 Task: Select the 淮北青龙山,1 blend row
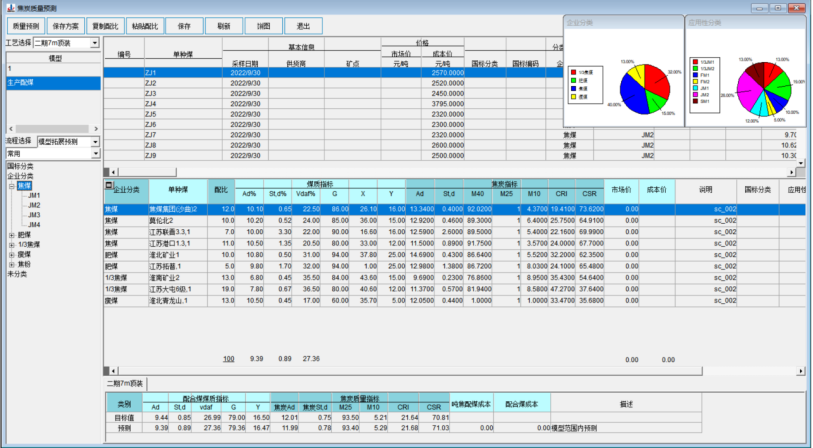click(454, 300)
